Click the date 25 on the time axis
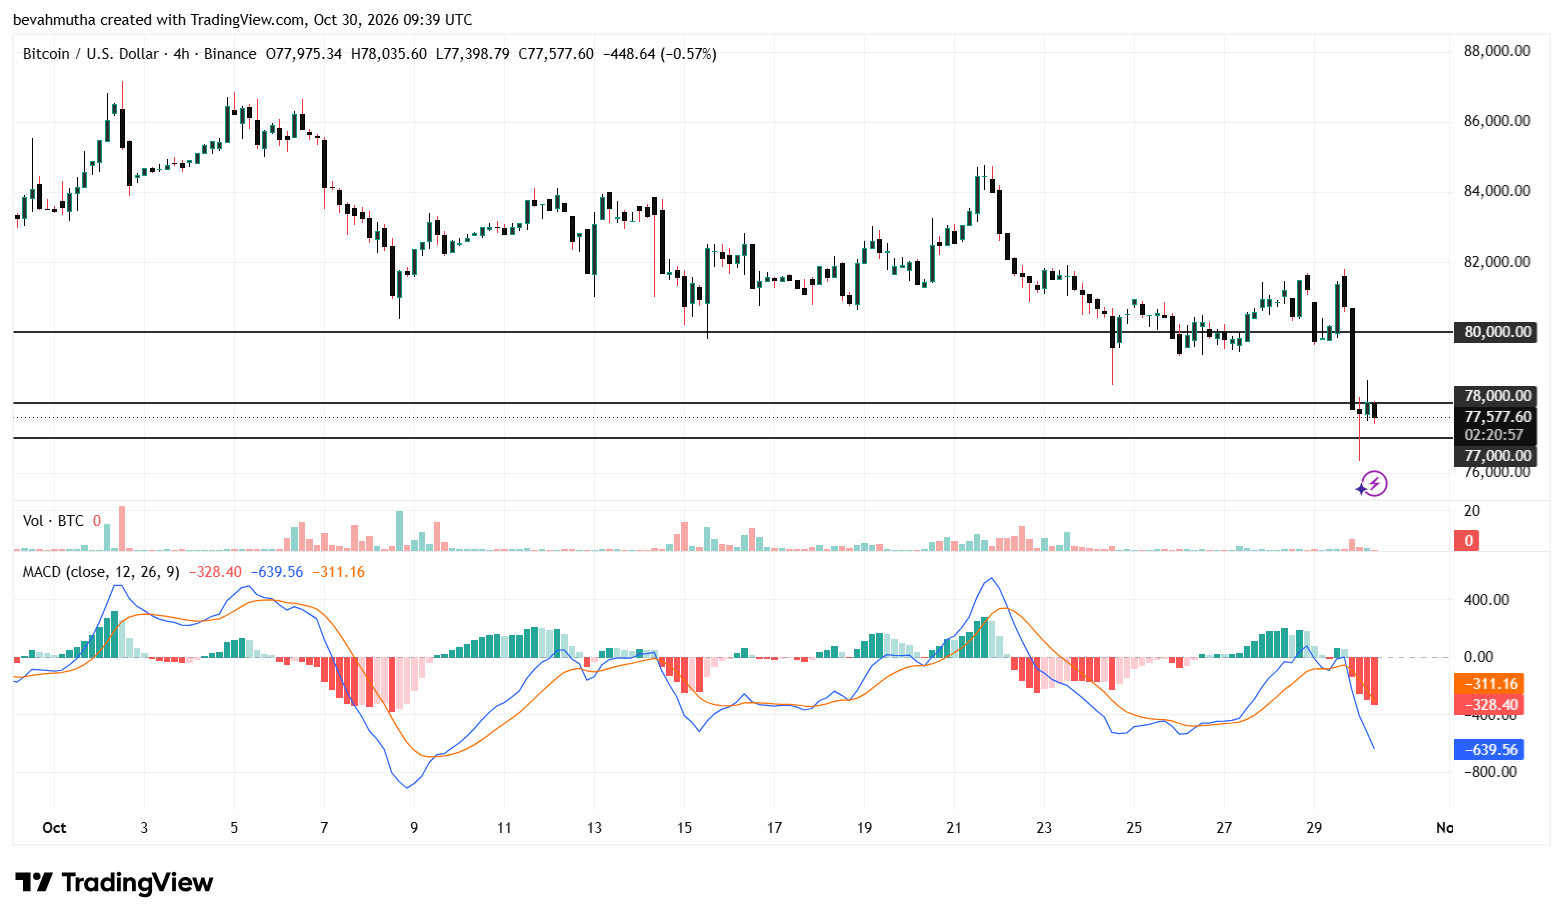The width and height of the screenshot is (1563, 920). point(1134,828)
